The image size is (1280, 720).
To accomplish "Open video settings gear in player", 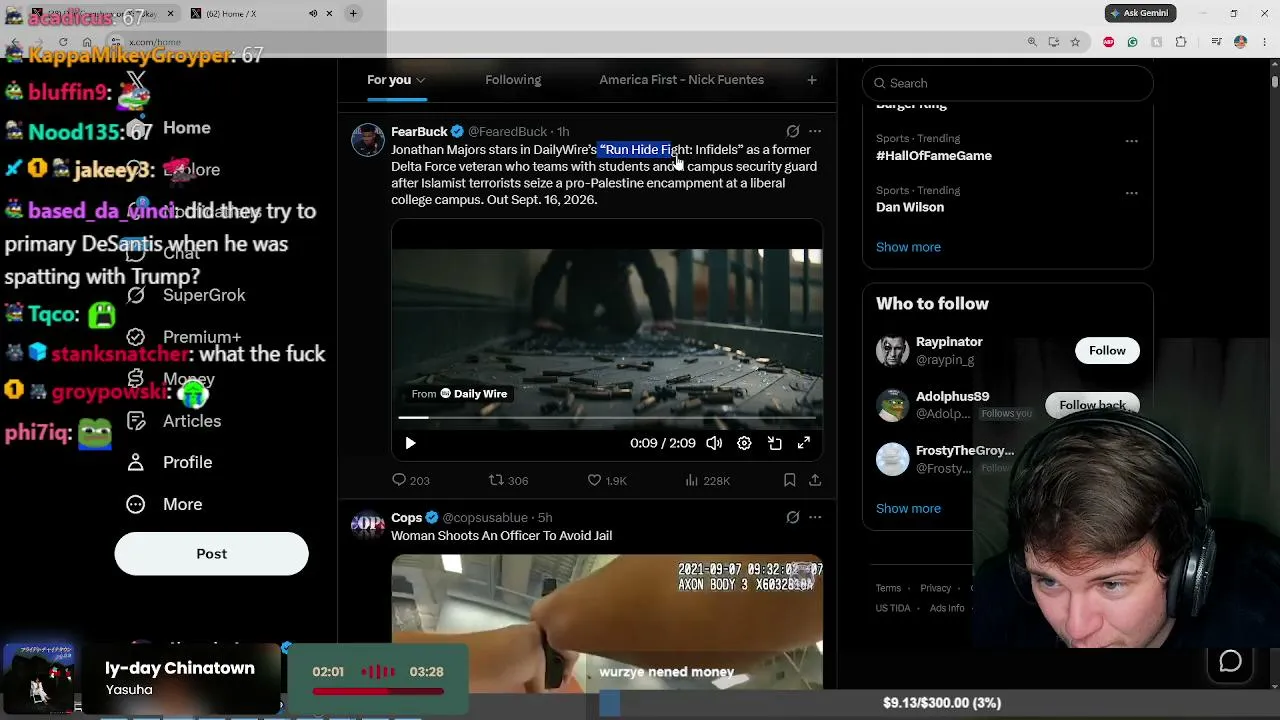I will 744,443.
